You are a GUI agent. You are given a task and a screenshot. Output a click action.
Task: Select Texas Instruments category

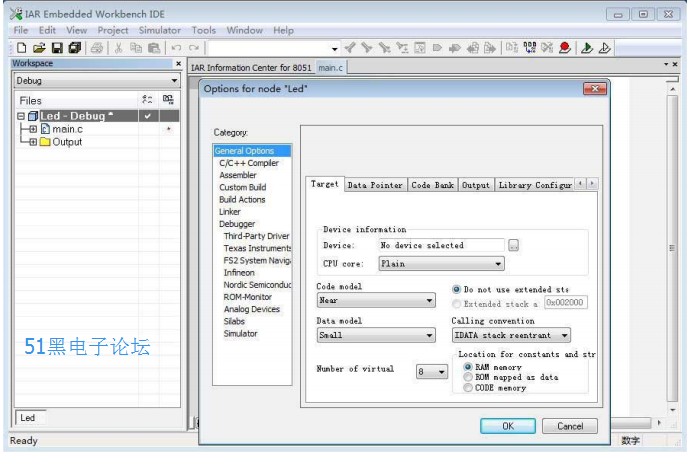point(257,248)
